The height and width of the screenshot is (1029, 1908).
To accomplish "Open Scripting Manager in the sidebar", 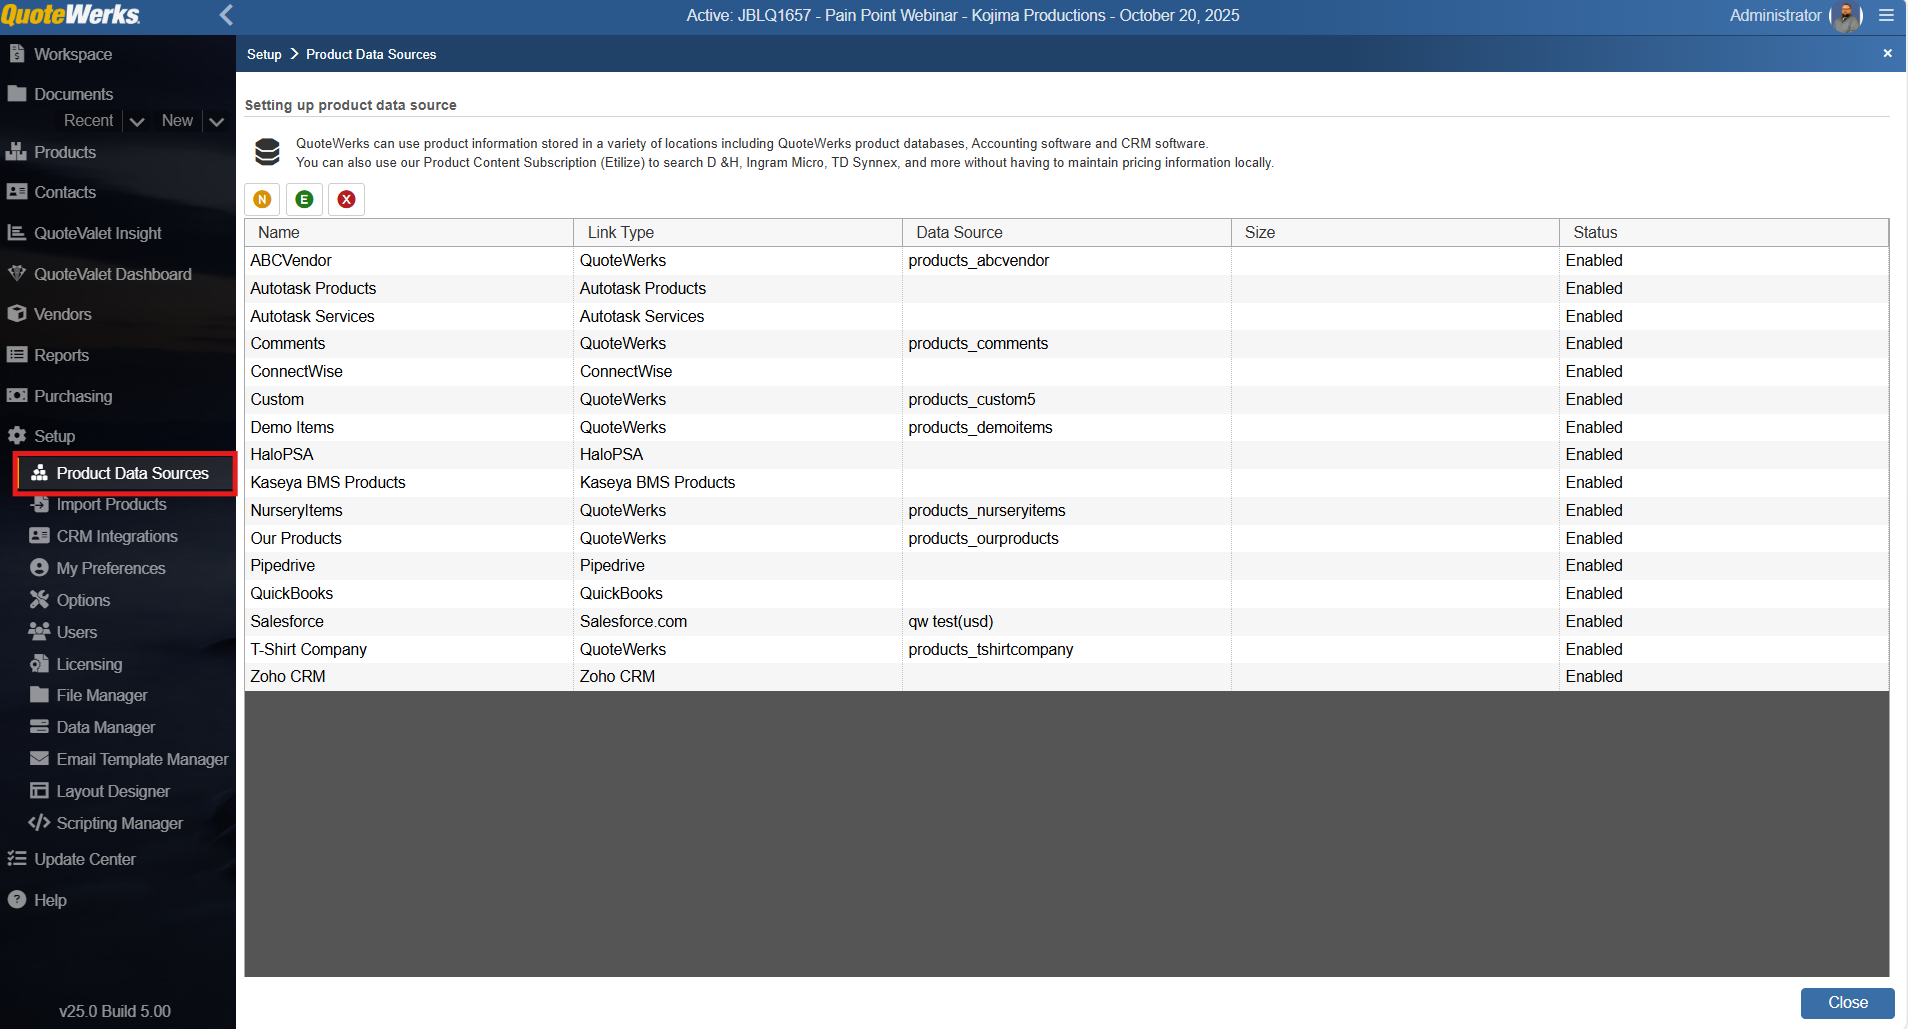I will [119, 823].
